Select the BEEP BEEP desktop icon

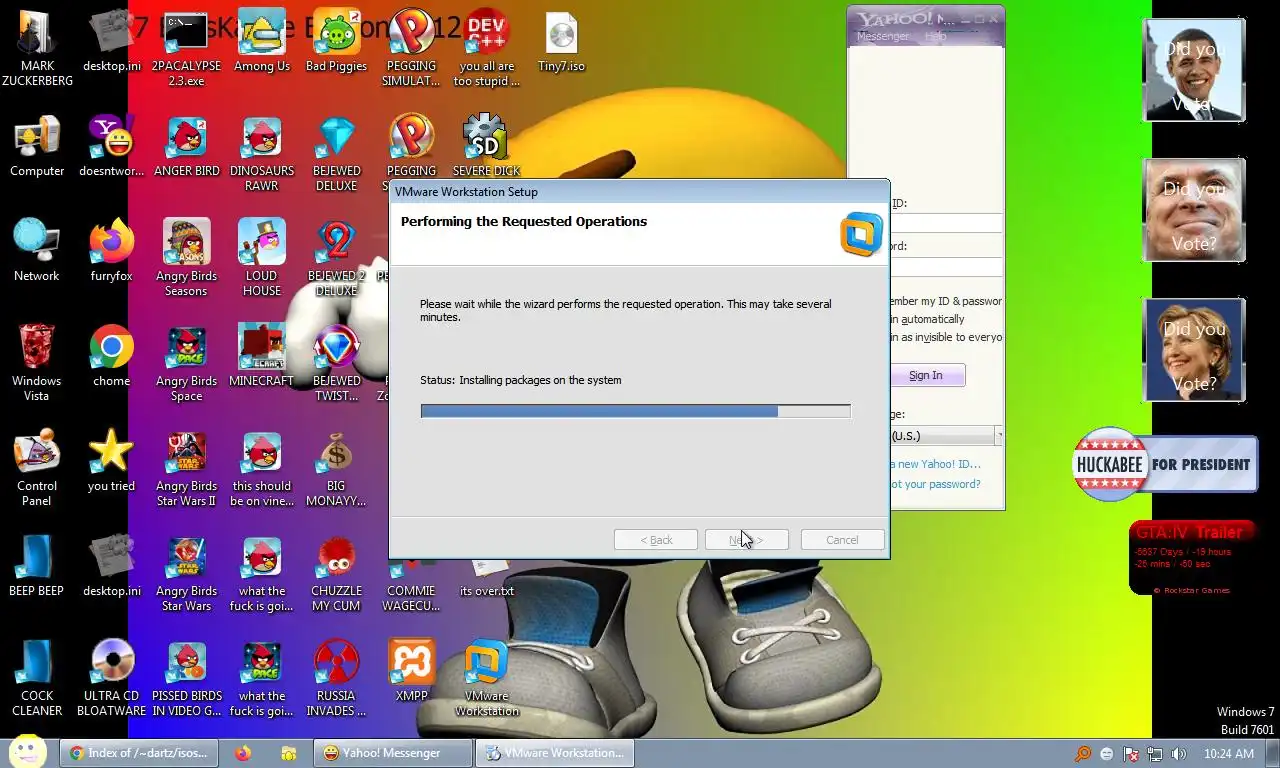37,565
